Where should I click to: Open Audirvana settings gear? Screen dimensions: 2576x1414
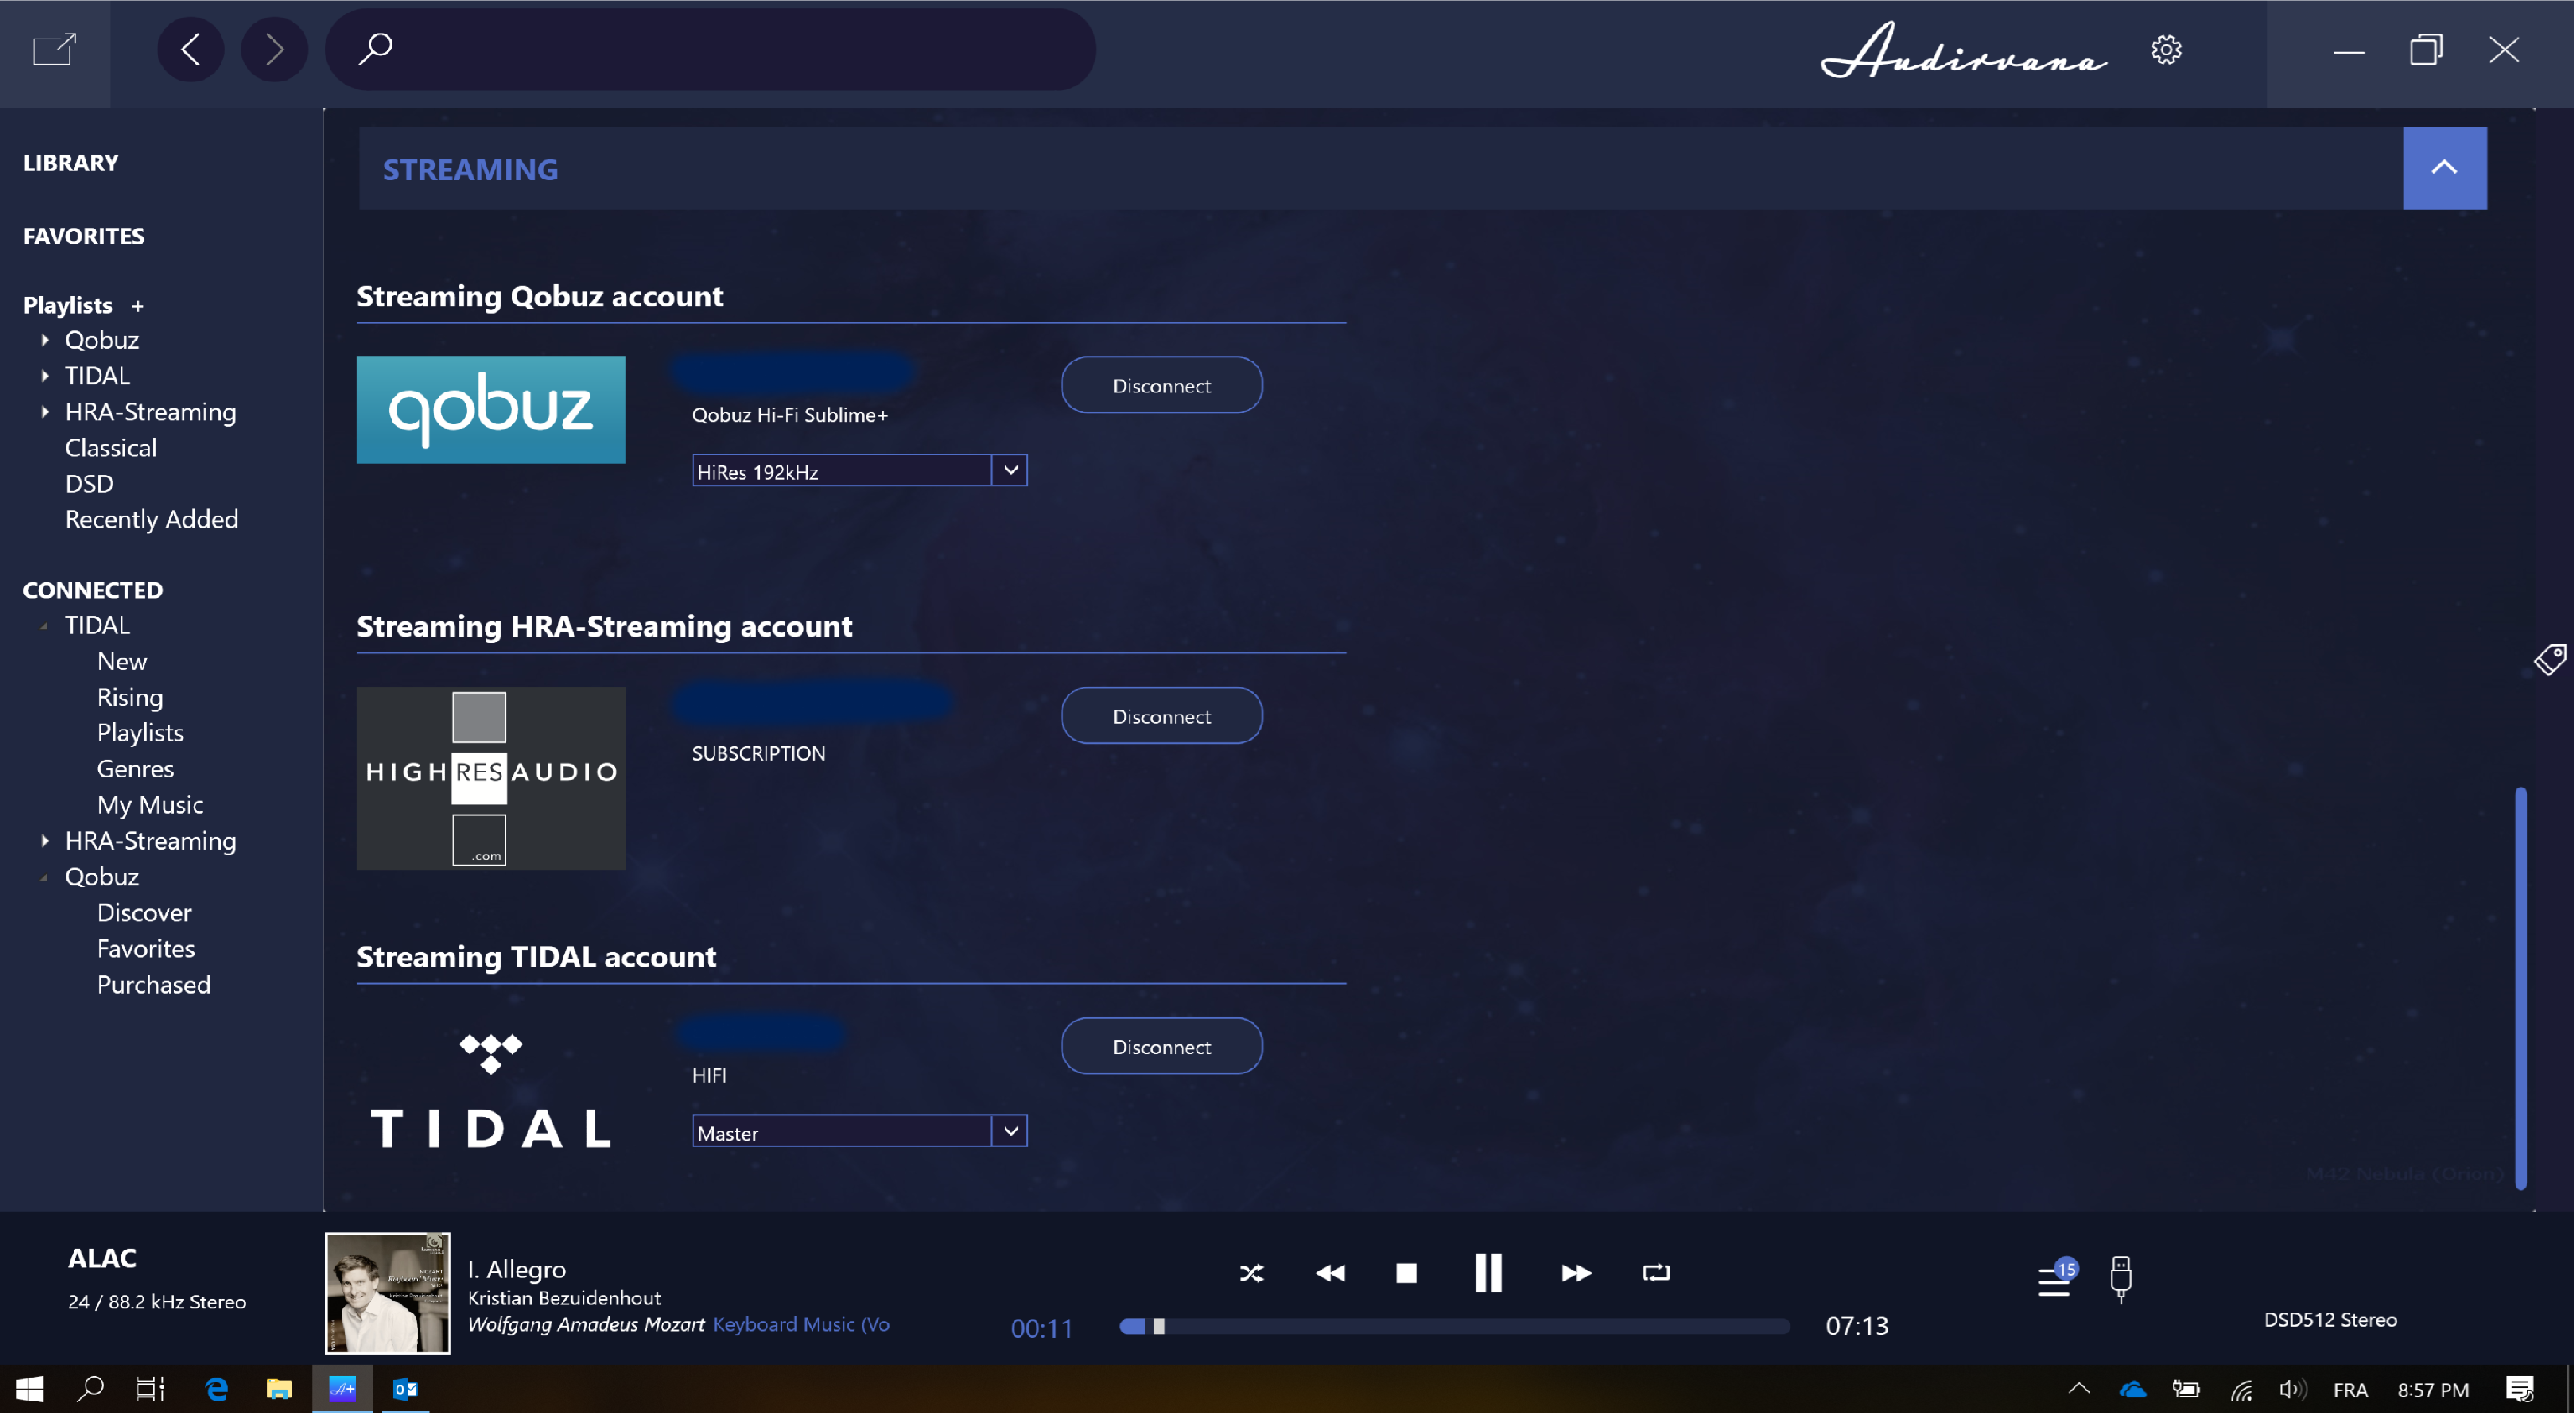pyautogui.click(x=2165, y=50)
